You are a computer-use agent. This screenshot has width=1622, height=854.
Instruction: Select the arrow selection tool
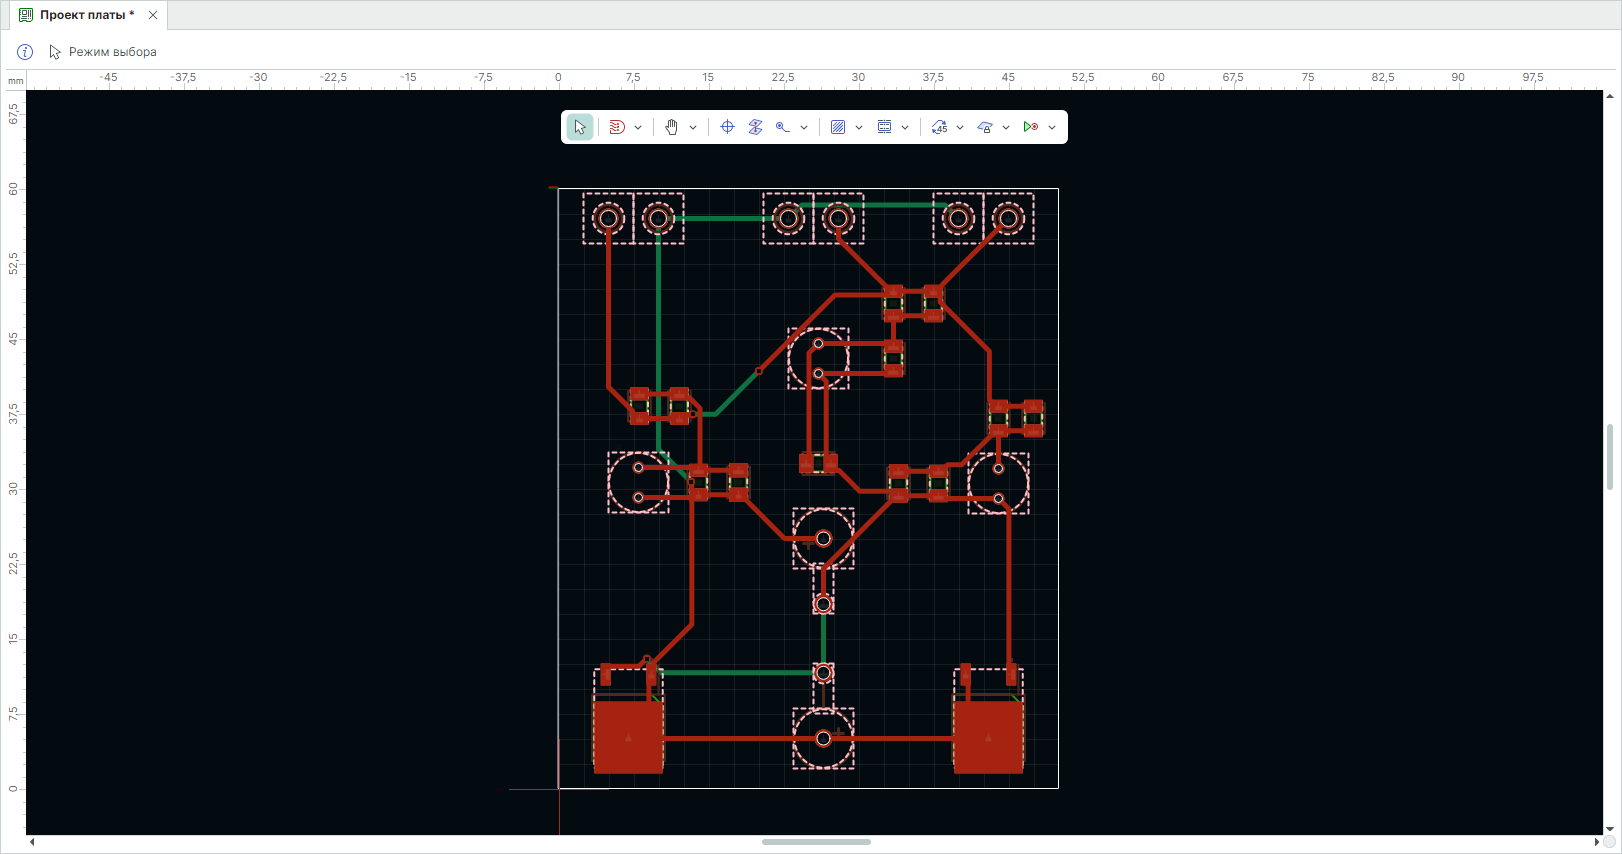580,127
